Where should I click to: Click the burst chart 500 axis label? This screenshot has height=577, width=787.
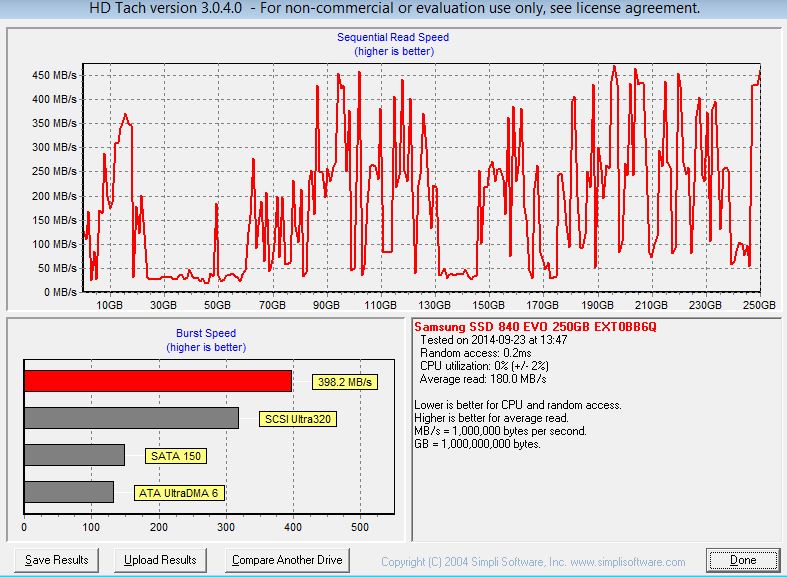(x=360, y=527)
